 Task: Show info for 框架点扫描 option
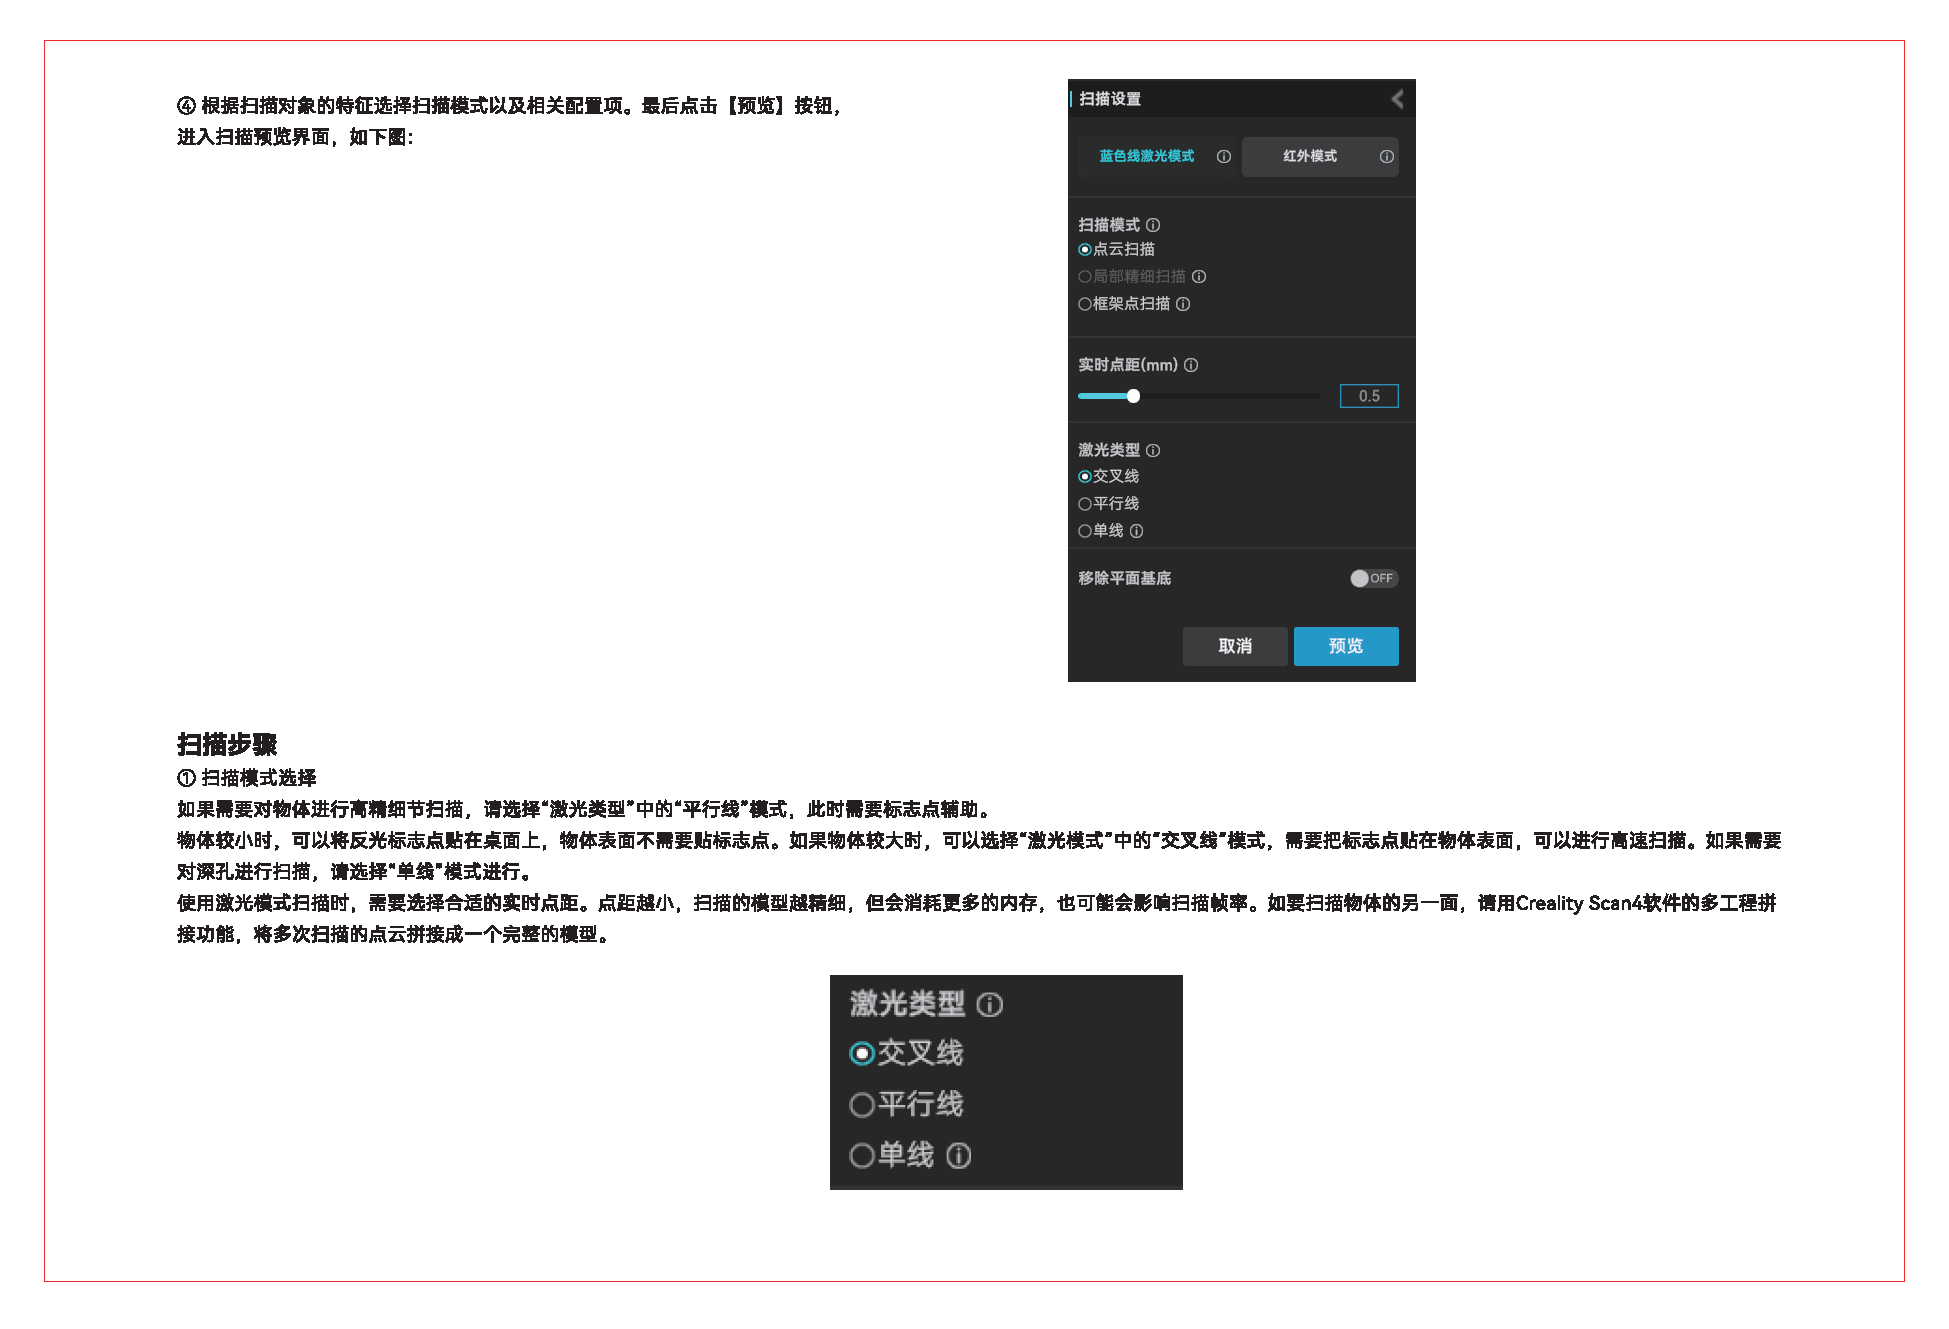(1183, 304)
